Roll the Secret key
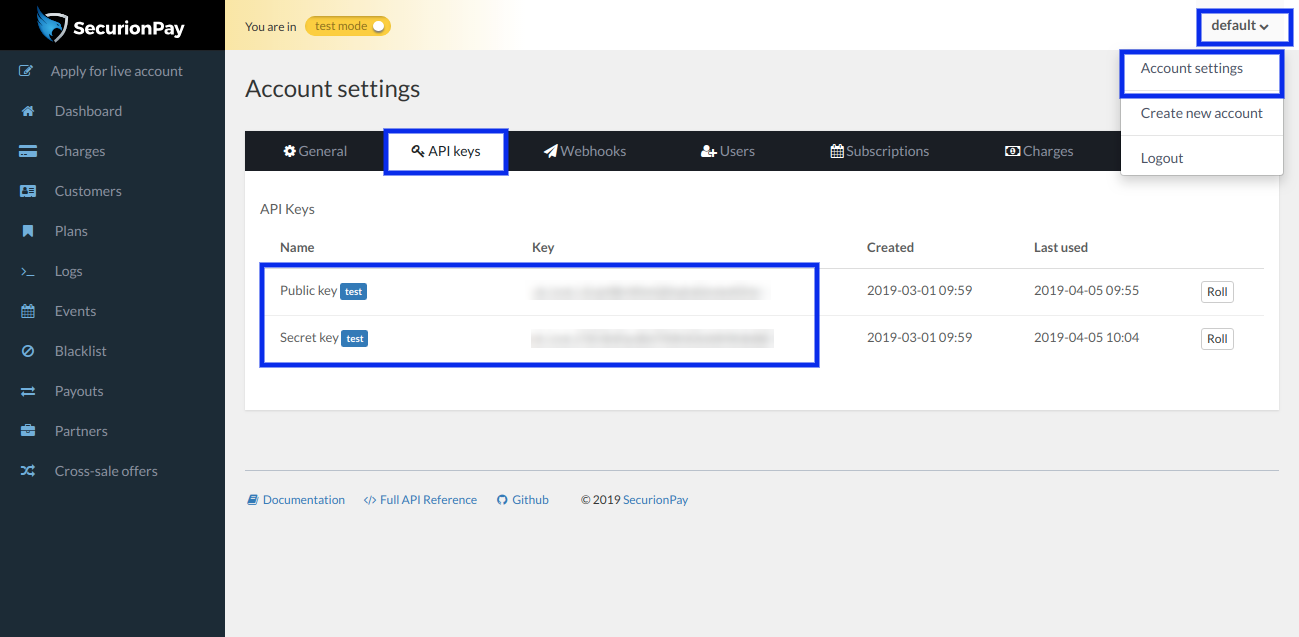The image size is (1299, 637). tap(1217, 339)
